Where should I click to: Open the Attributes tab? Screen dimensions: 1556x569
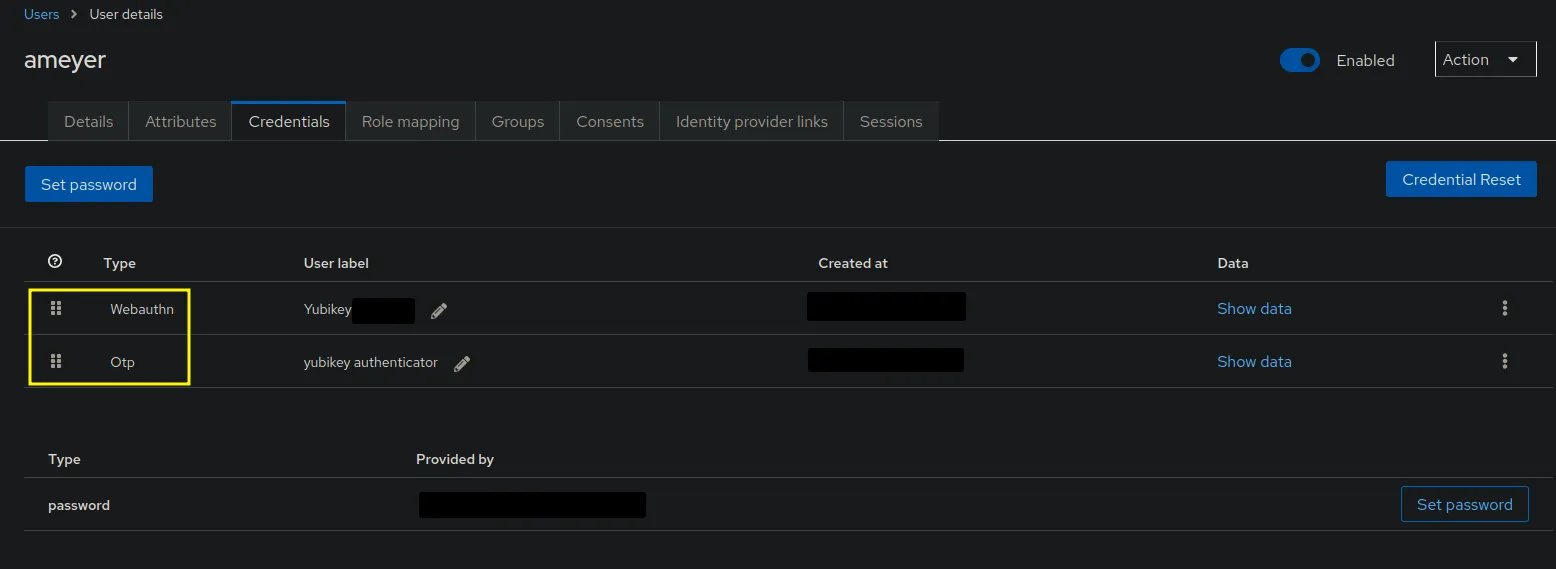(x=180, y=121)
